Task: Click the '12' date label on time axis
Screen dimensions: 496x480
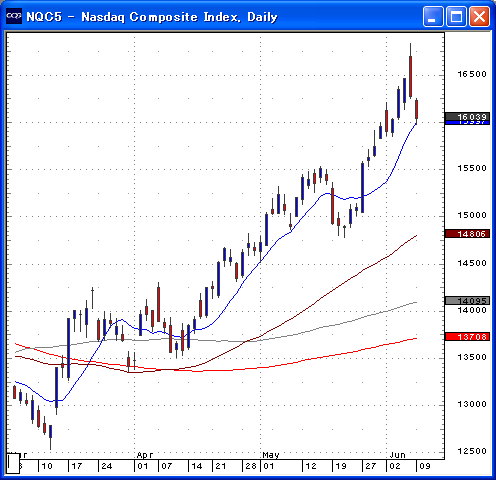Action: coord(311,466)
